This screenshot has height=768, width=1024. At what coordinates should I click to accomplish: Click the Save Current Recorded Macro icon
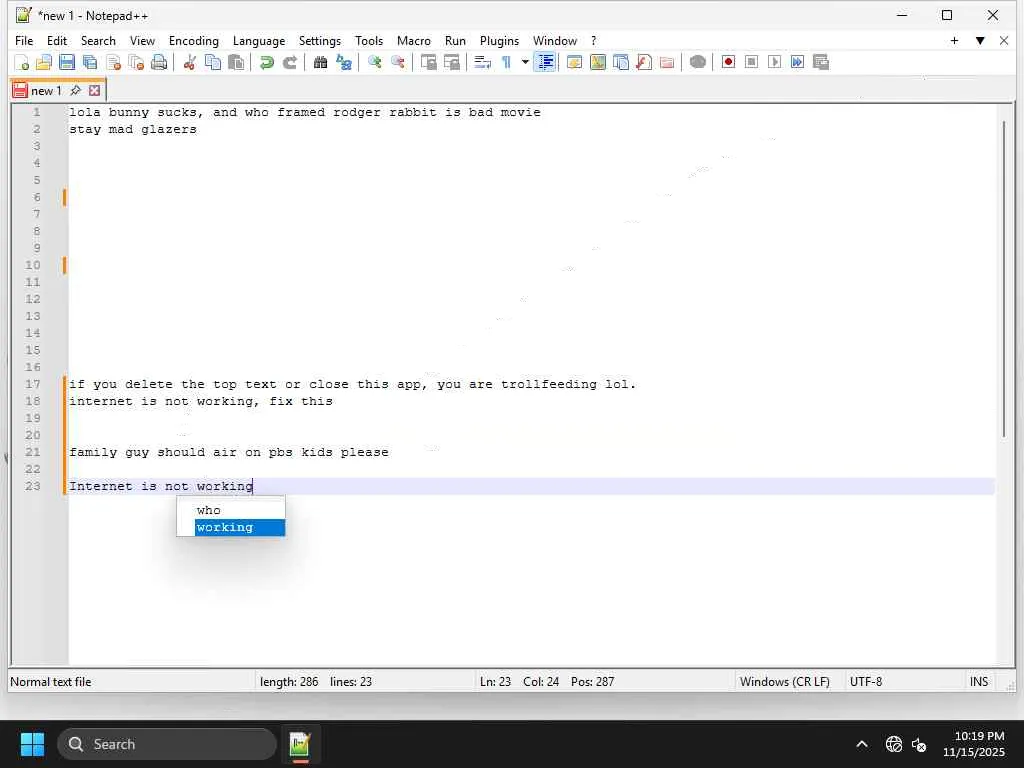821,62
